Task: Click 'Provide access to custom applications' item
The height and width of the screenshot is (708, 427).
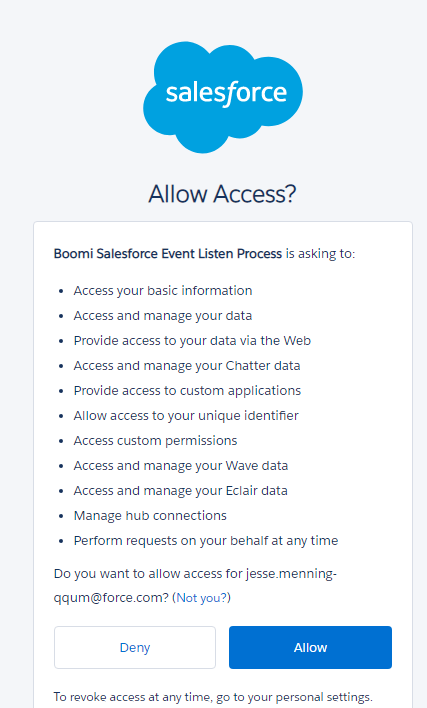Action: point(187,391)
